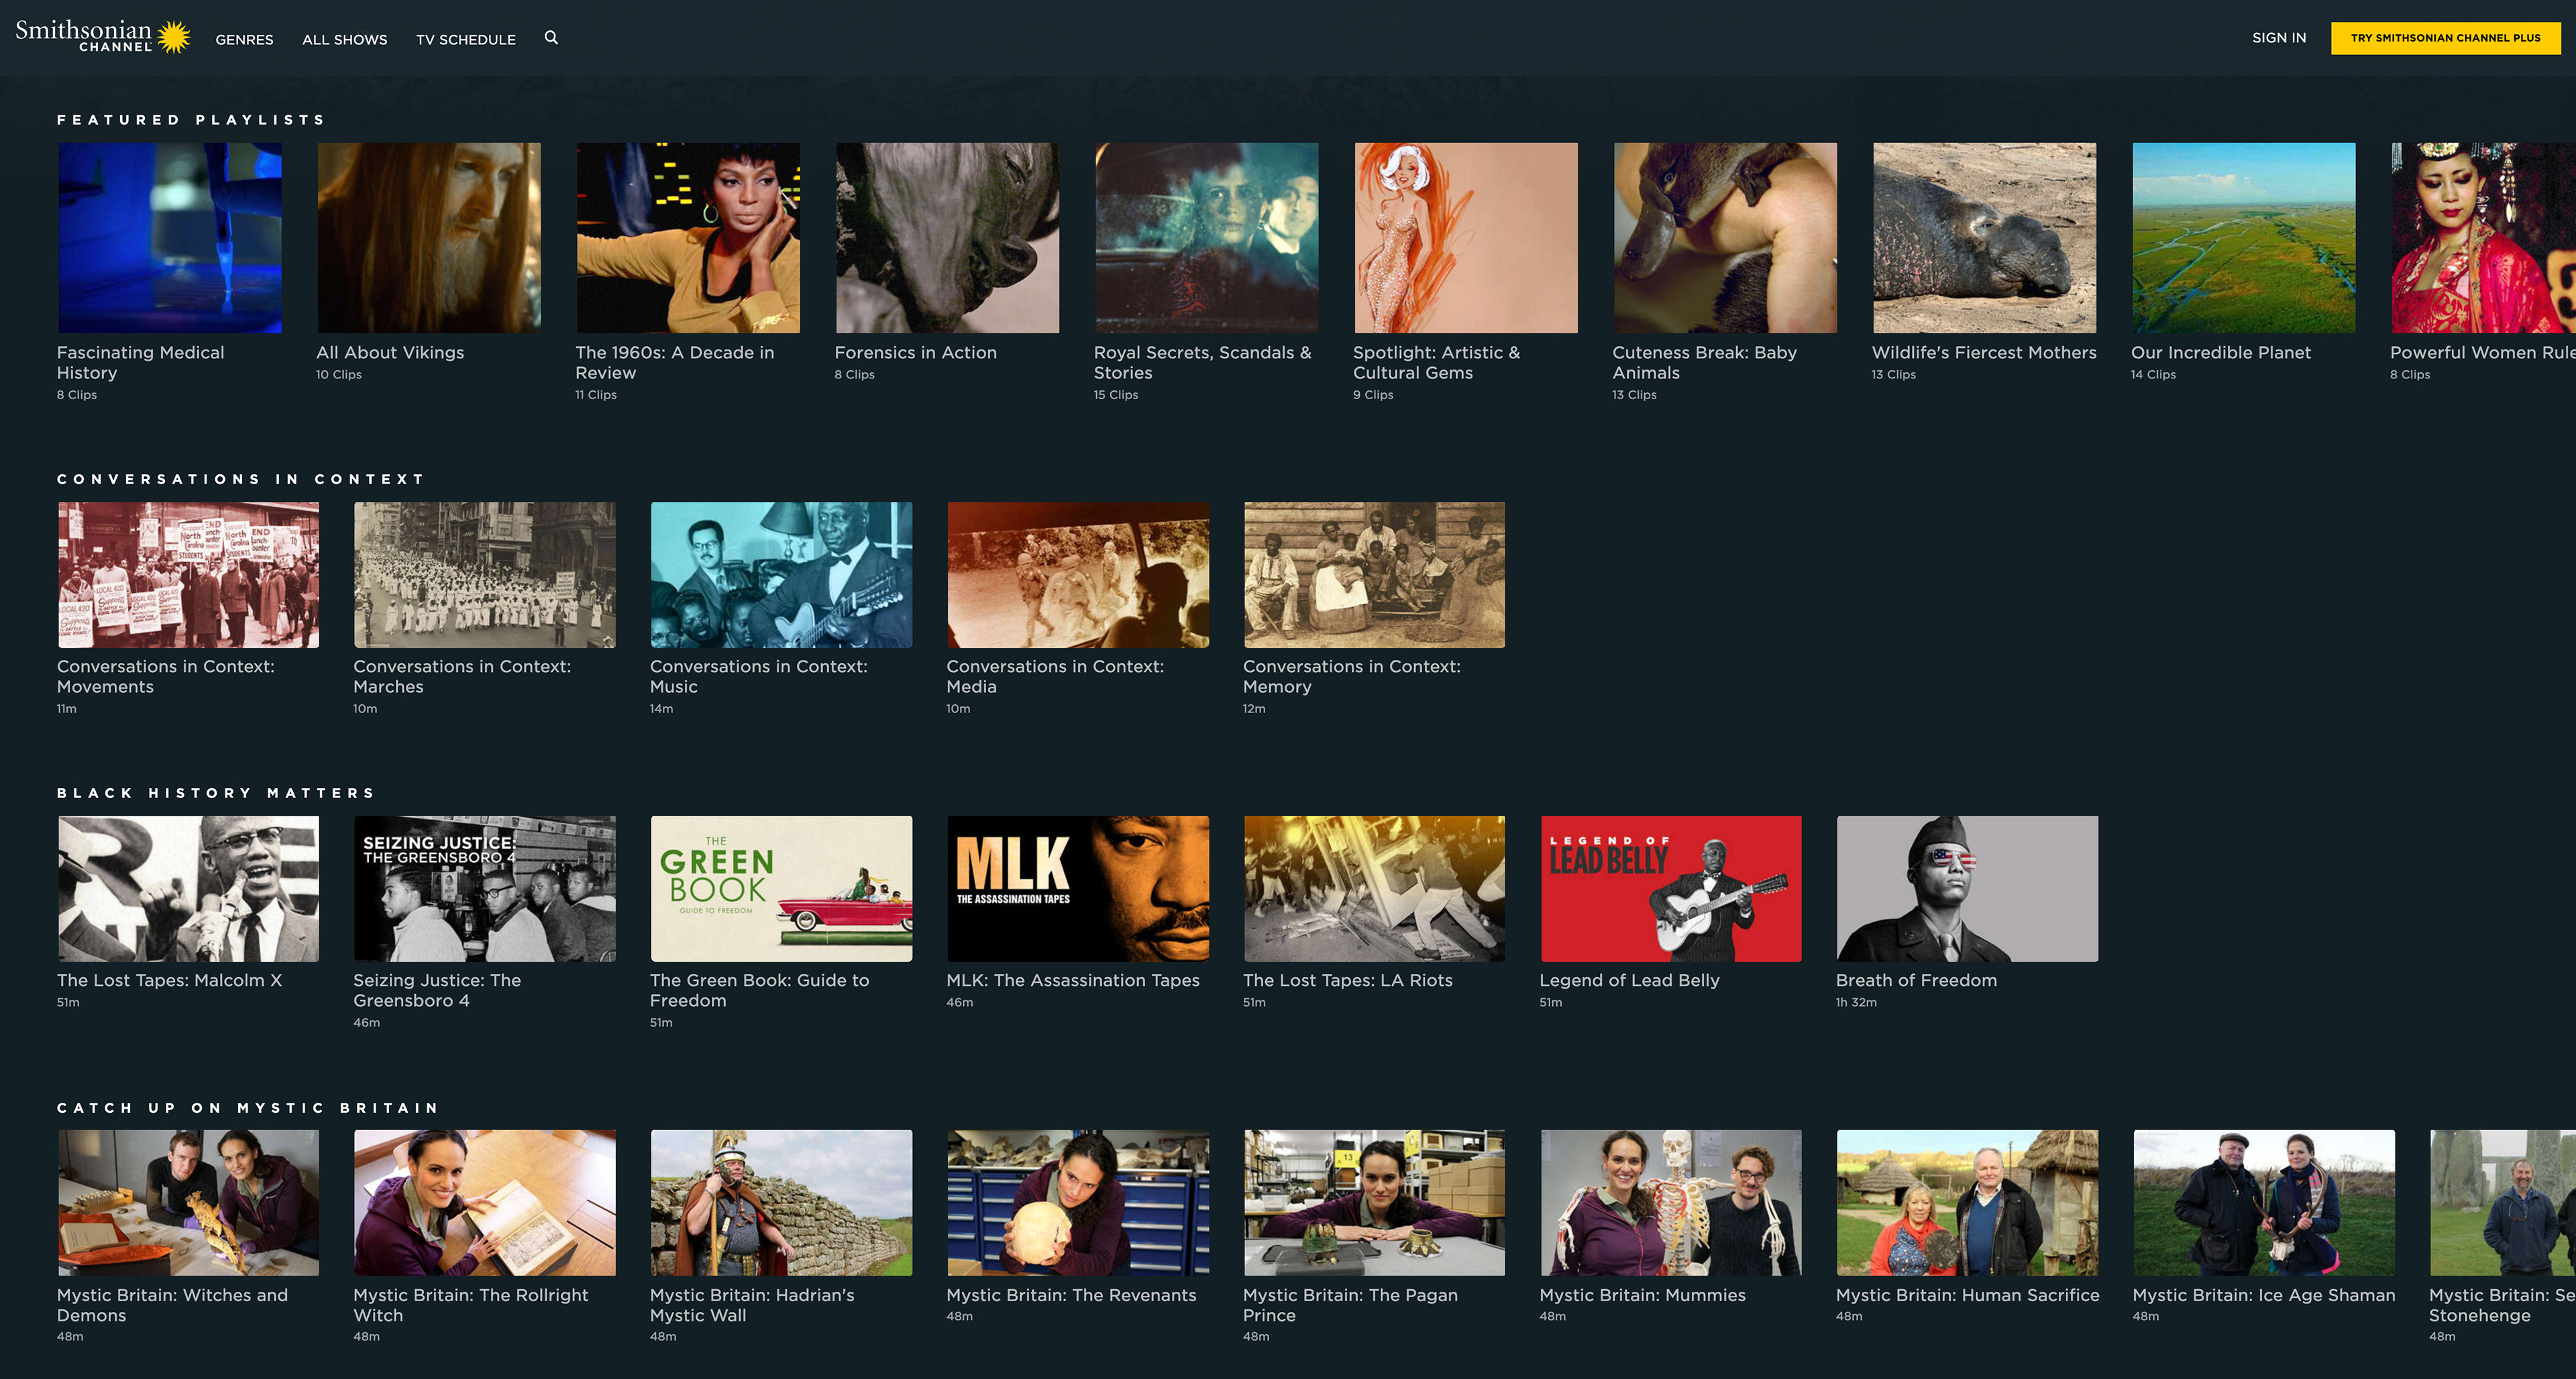Open Wildlife's Fiercest Mothers thumbnail
2576x1379 pixels.
[1985, 238]
